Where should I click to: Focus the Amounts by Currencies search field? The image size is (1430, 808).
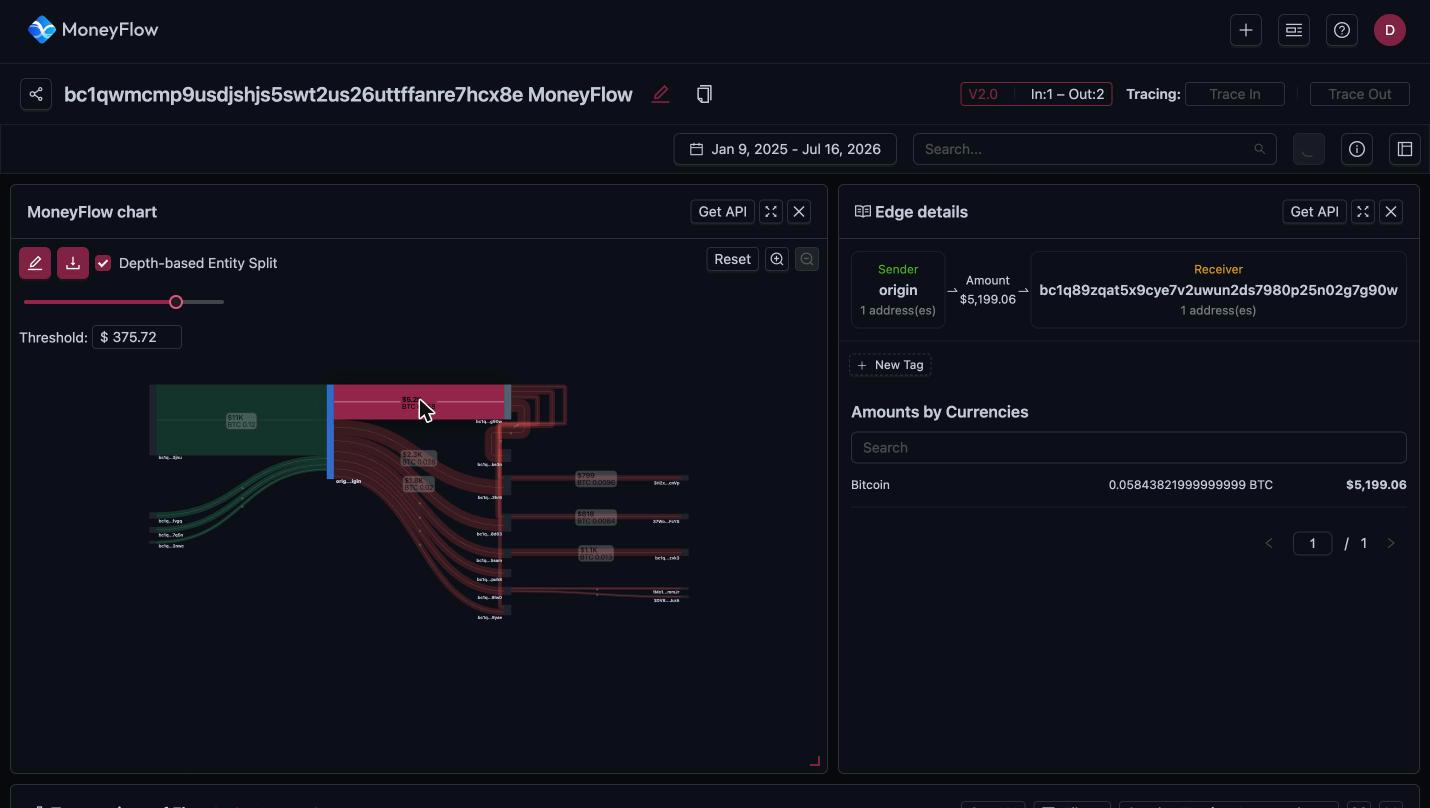click(1129, 448)
